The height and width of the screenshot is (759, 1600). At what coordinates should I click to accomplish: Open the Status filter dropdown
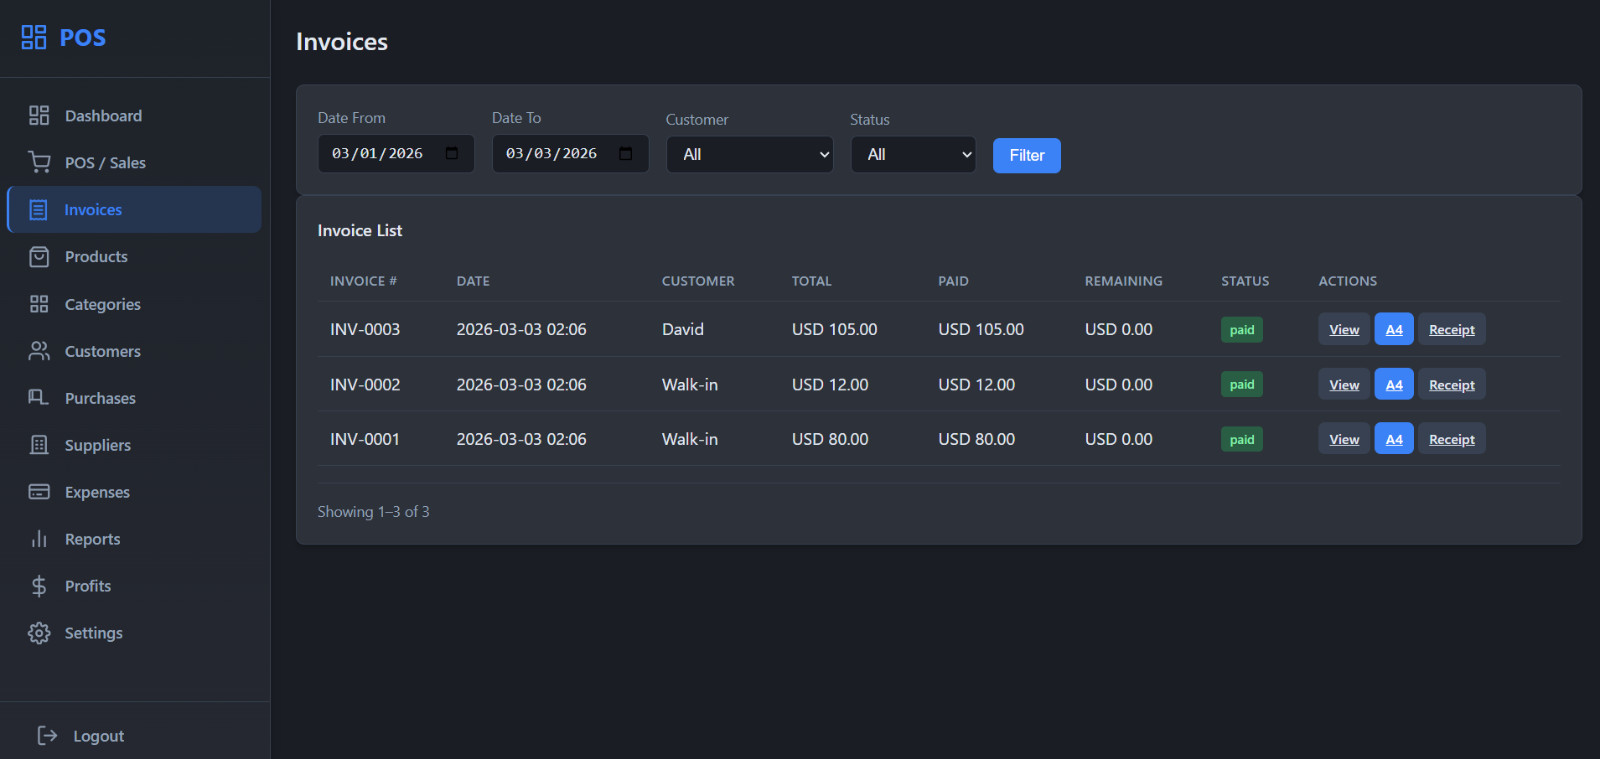pos(913,154)
